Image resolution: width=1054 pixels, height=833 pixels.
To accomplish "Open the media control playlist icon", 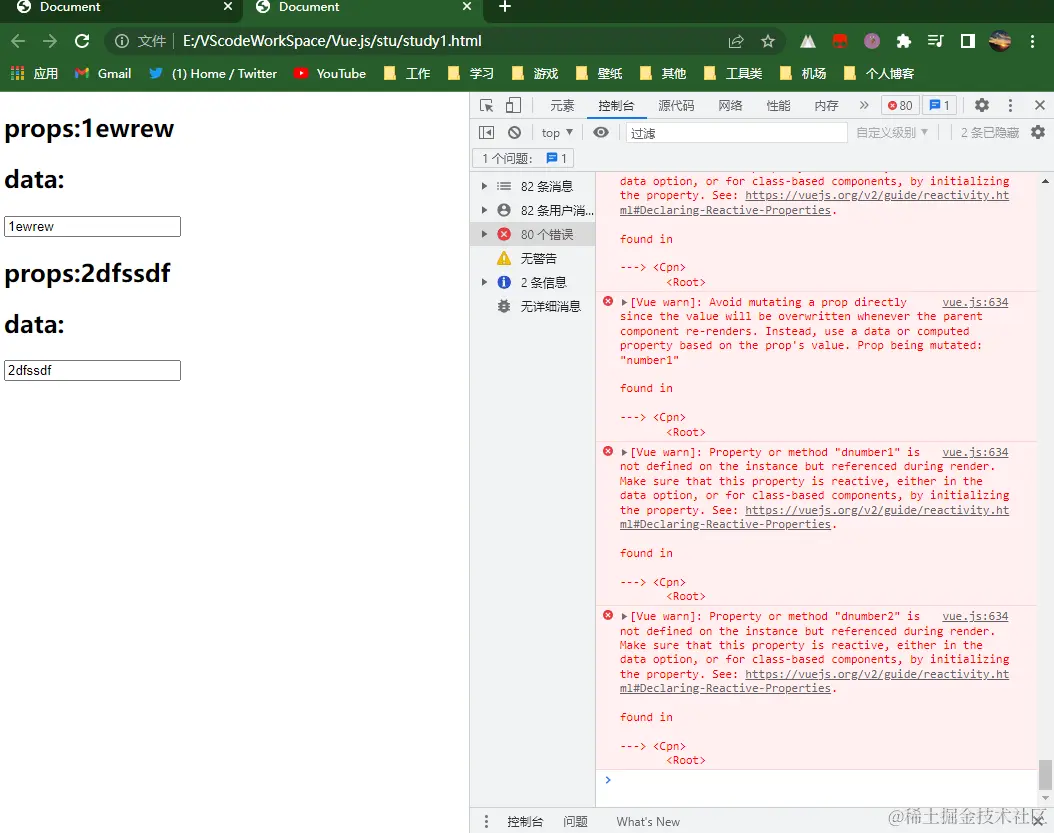I will click(x=935, y=42).
